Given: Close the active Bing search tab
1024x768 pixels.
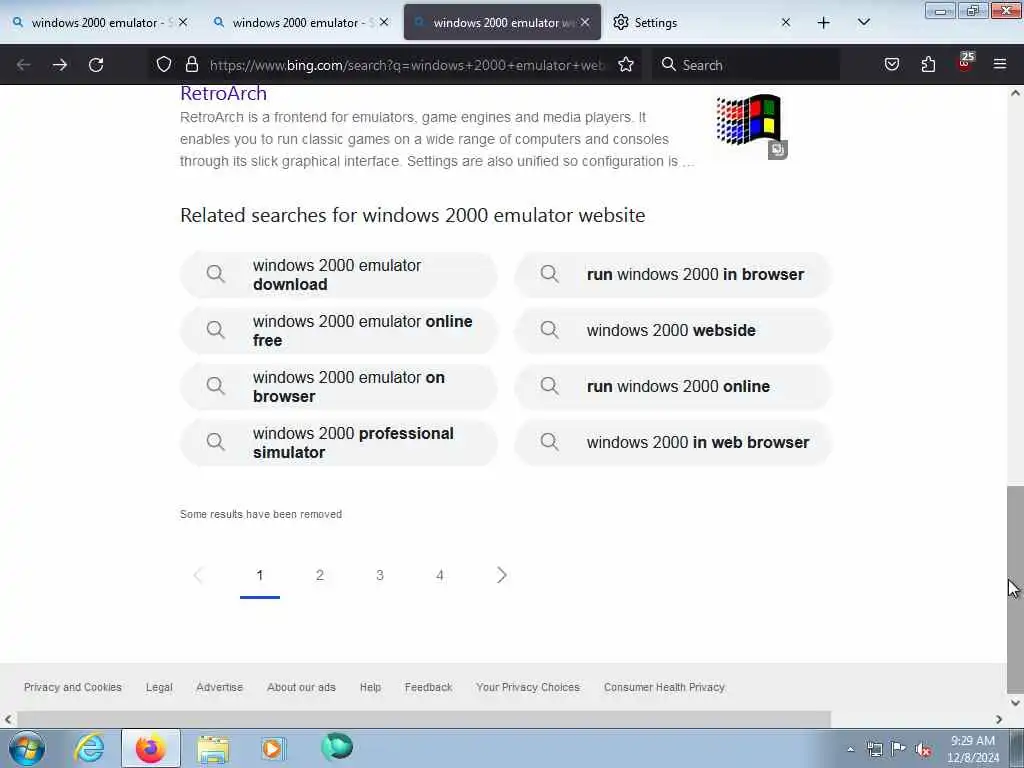Looking at the screenshot, I should [585, 23].
